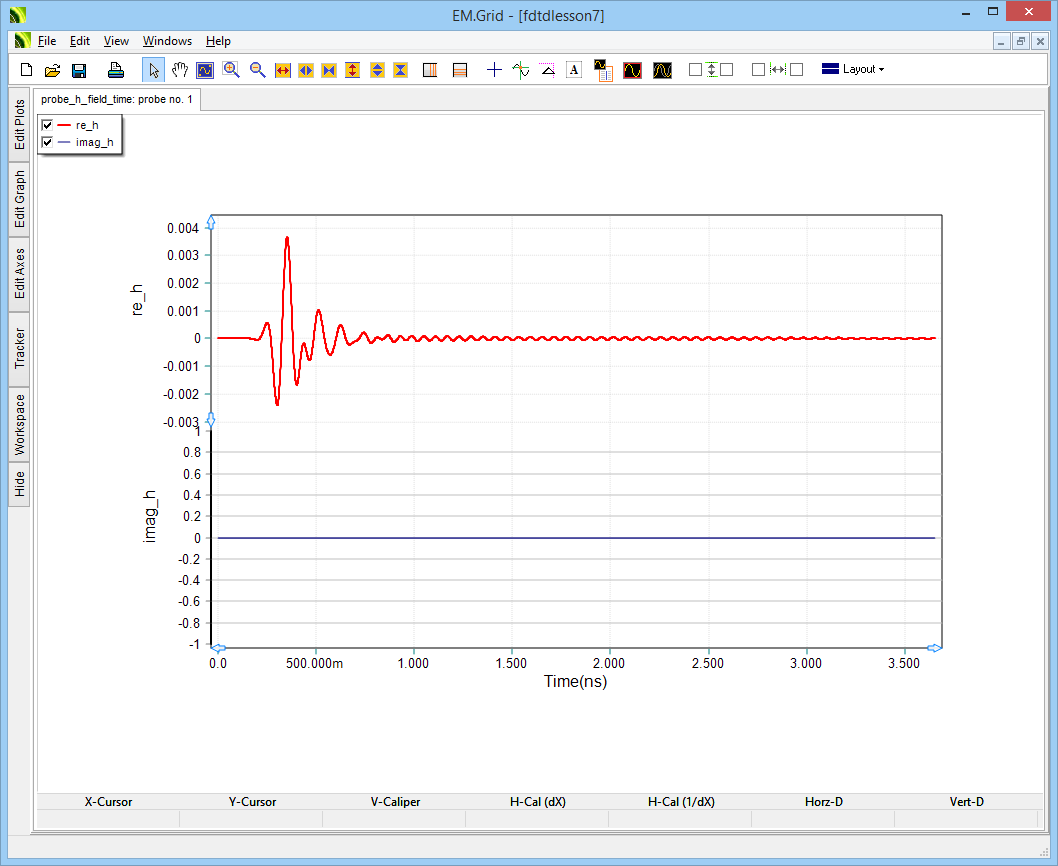Activate the zoom in magnifier tool
This screenshot has width=1058, height=866.
coord(231,70)
